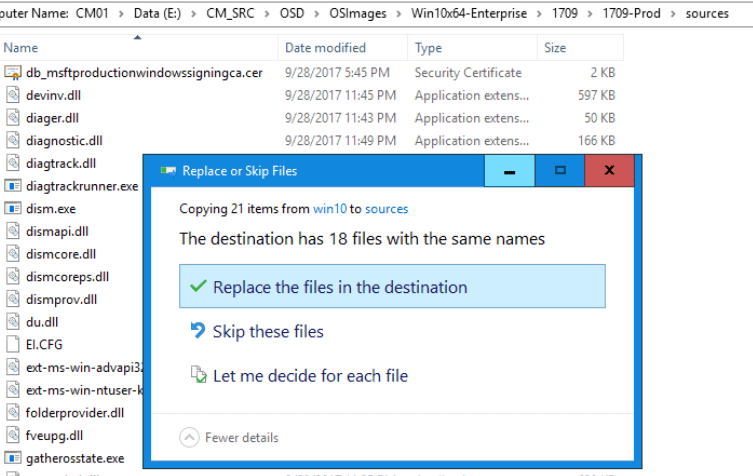Viewport: 753px width, 476px height.
Task: Navigate to CM_SRC breadcrumb
Action: 230,13
